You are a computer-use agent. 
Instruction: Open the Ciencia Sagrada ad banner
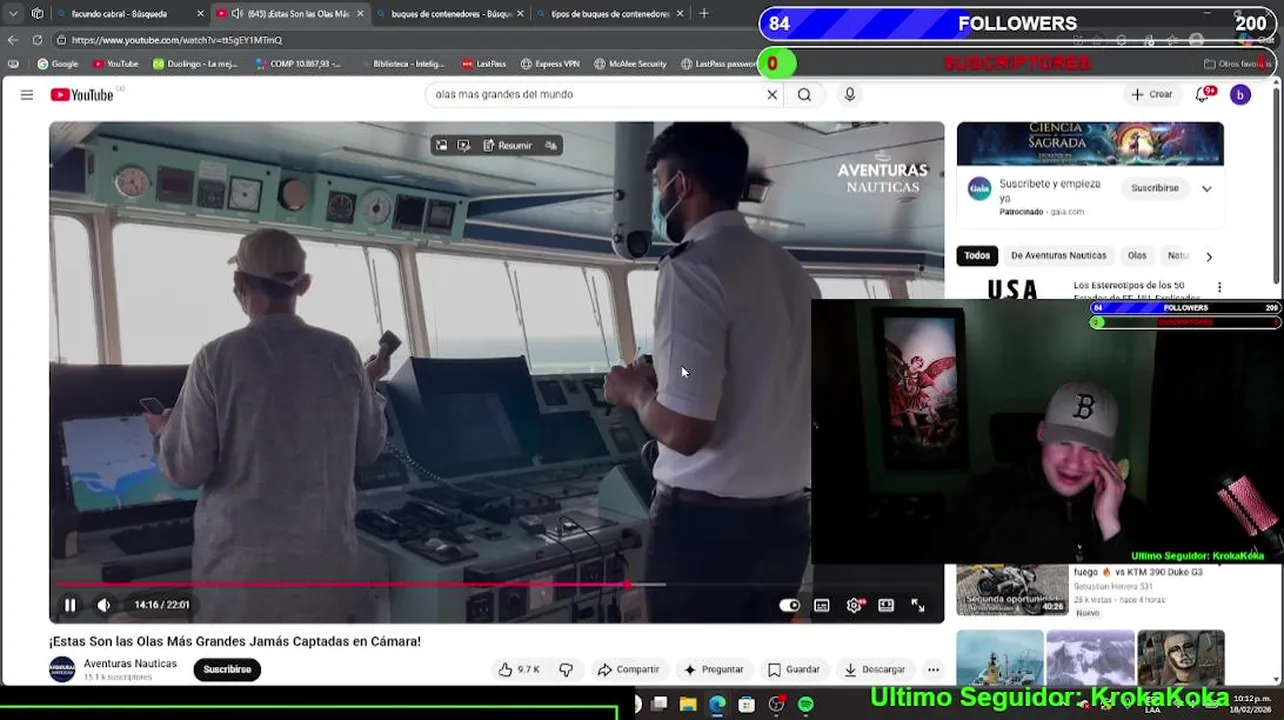point(1090,144)
